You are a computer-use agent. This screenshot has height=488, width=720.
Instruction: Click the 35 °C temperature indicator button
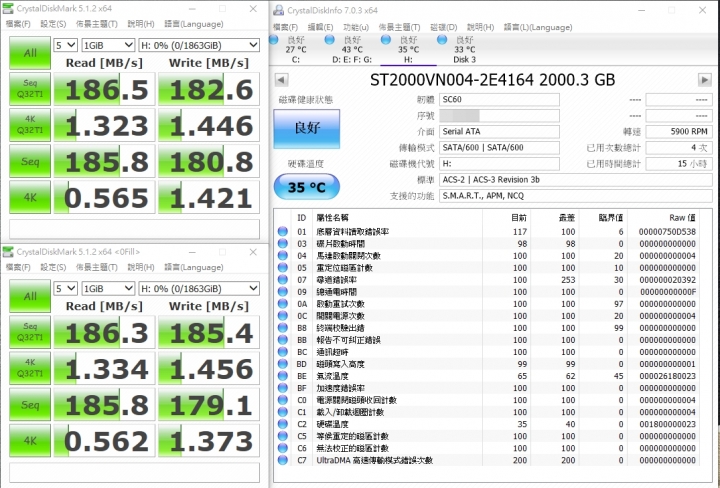tap(307, 187)
